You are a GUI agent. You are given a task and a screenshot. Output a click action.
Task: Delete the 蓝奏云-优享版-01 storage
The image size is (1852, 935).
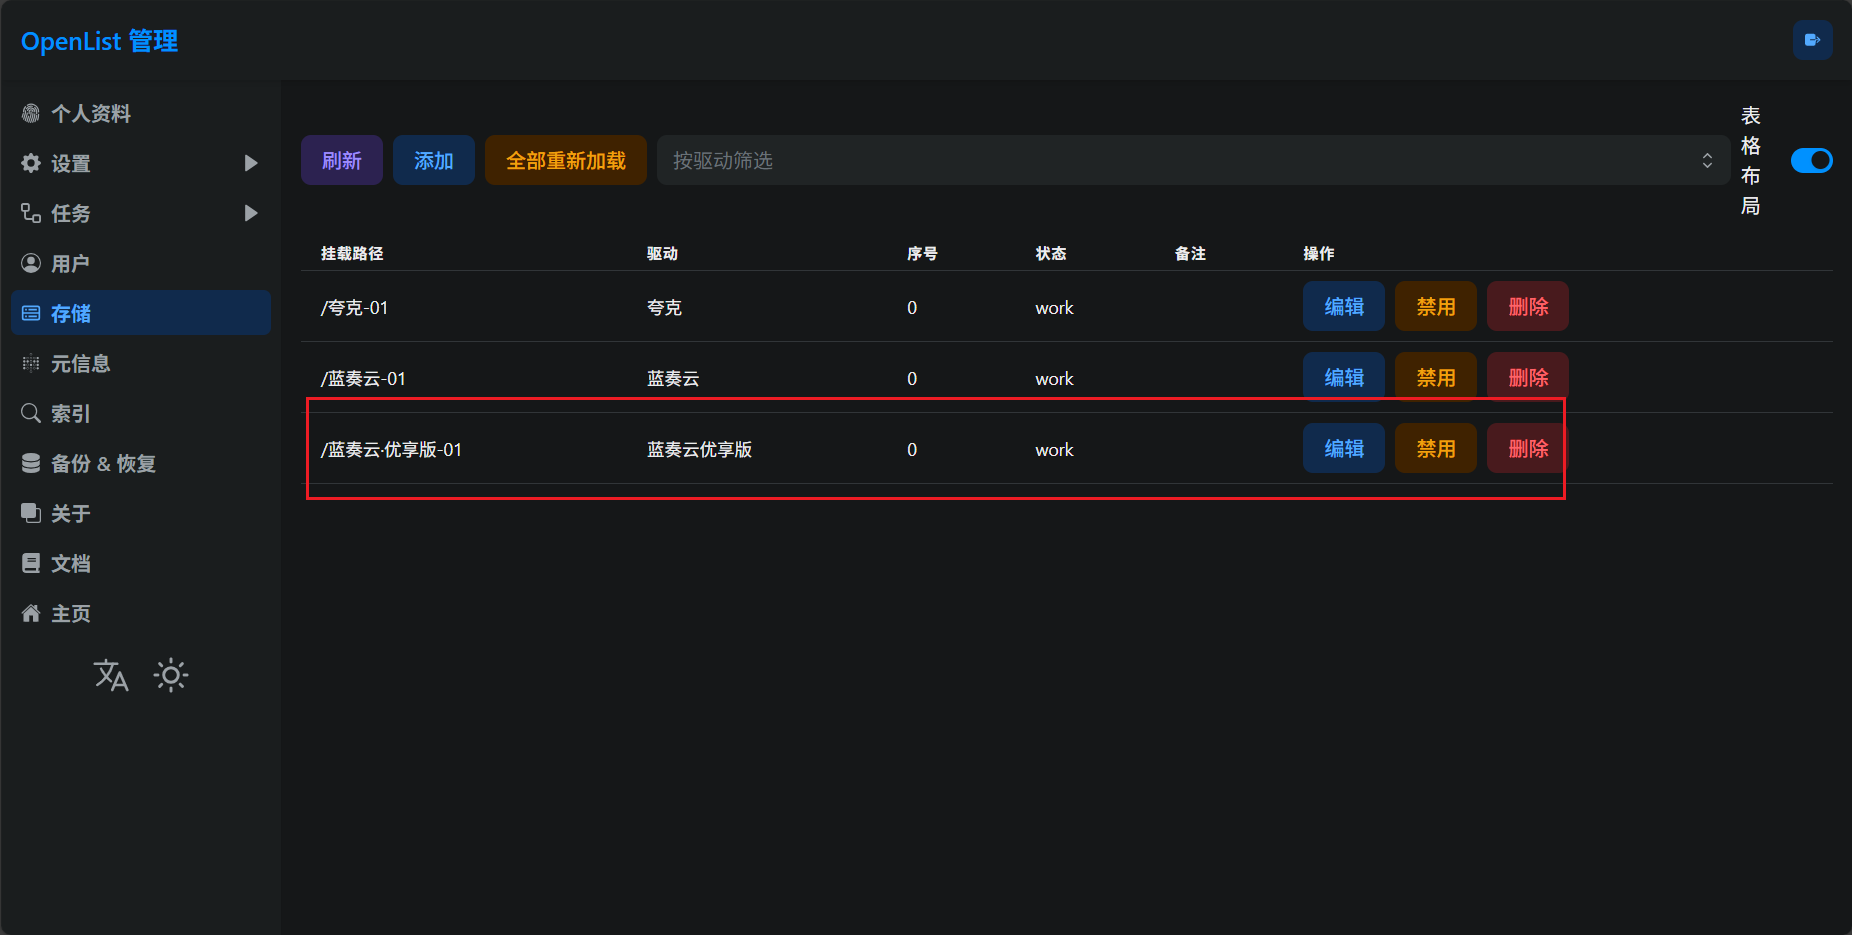coord(1527,449)
